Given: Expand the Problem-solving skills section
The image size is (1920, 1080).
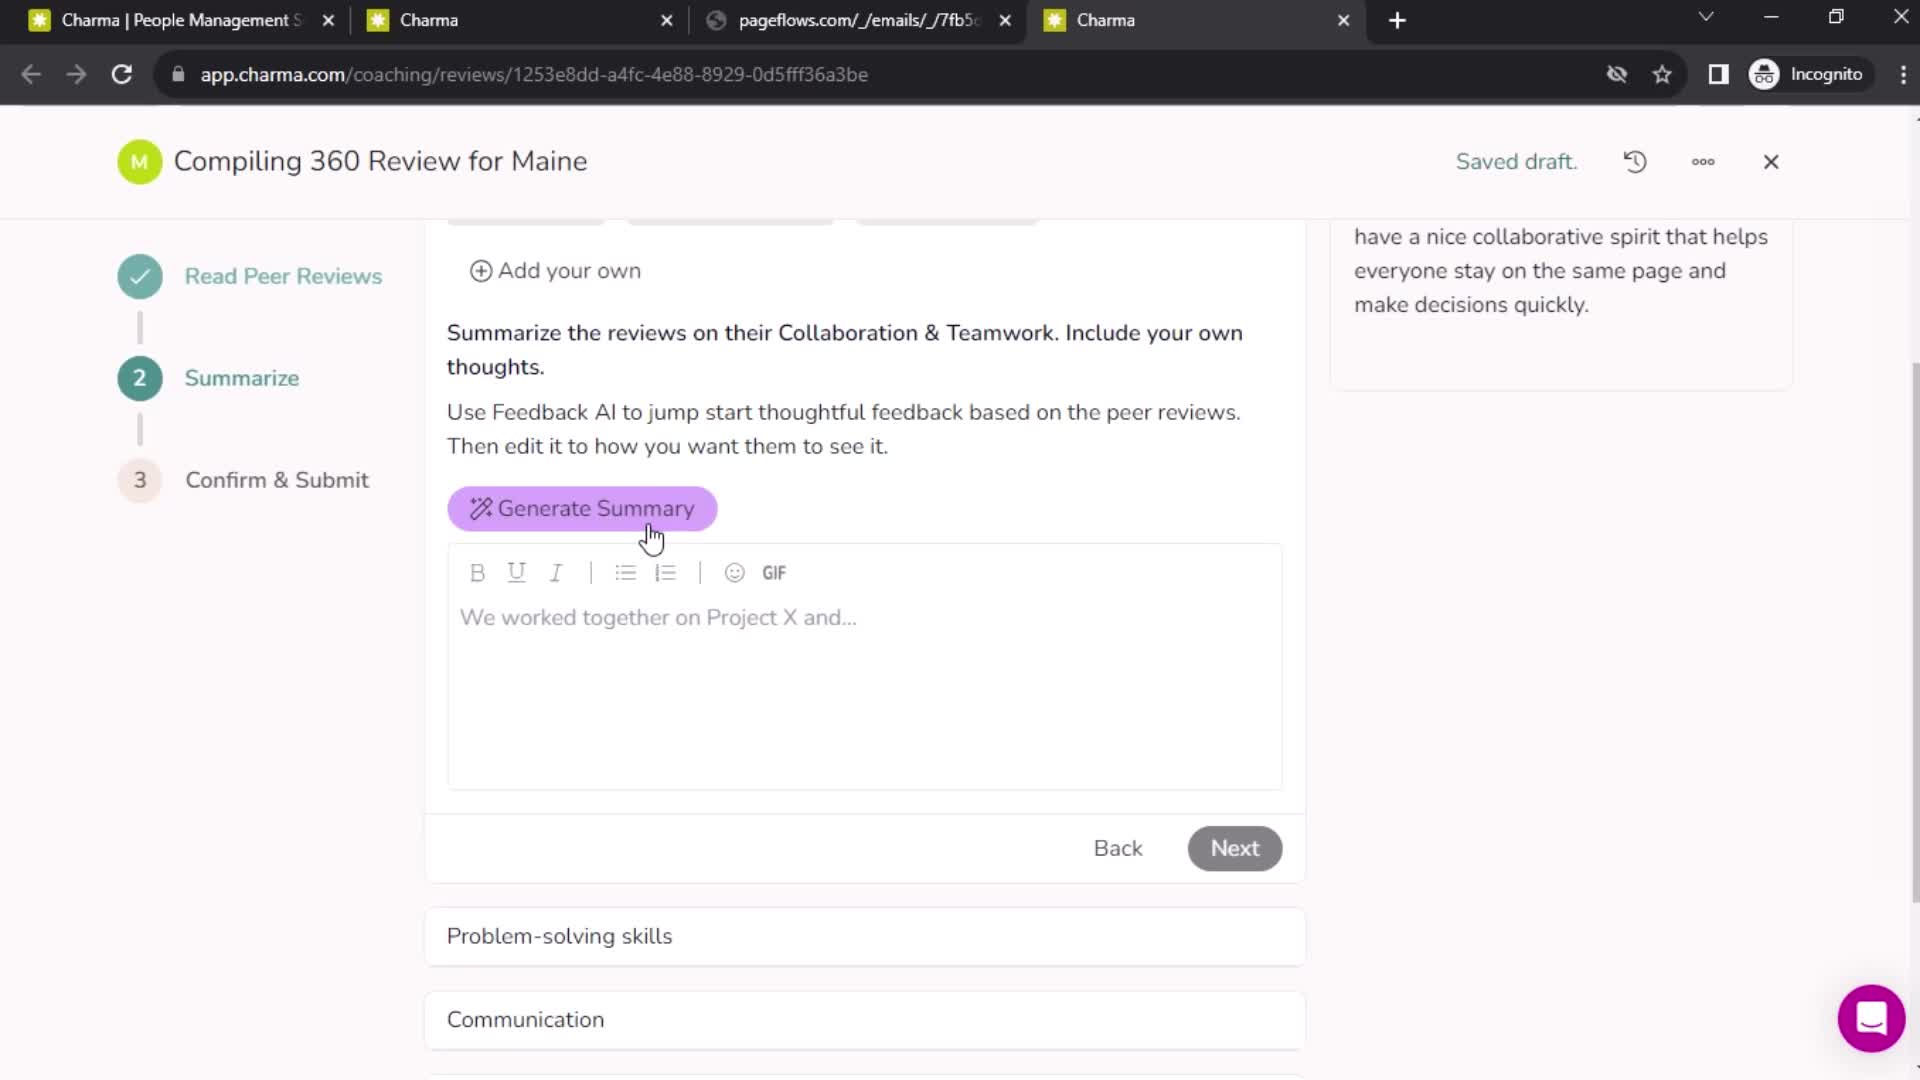Looking at the screenshot, I should point(865,935).
